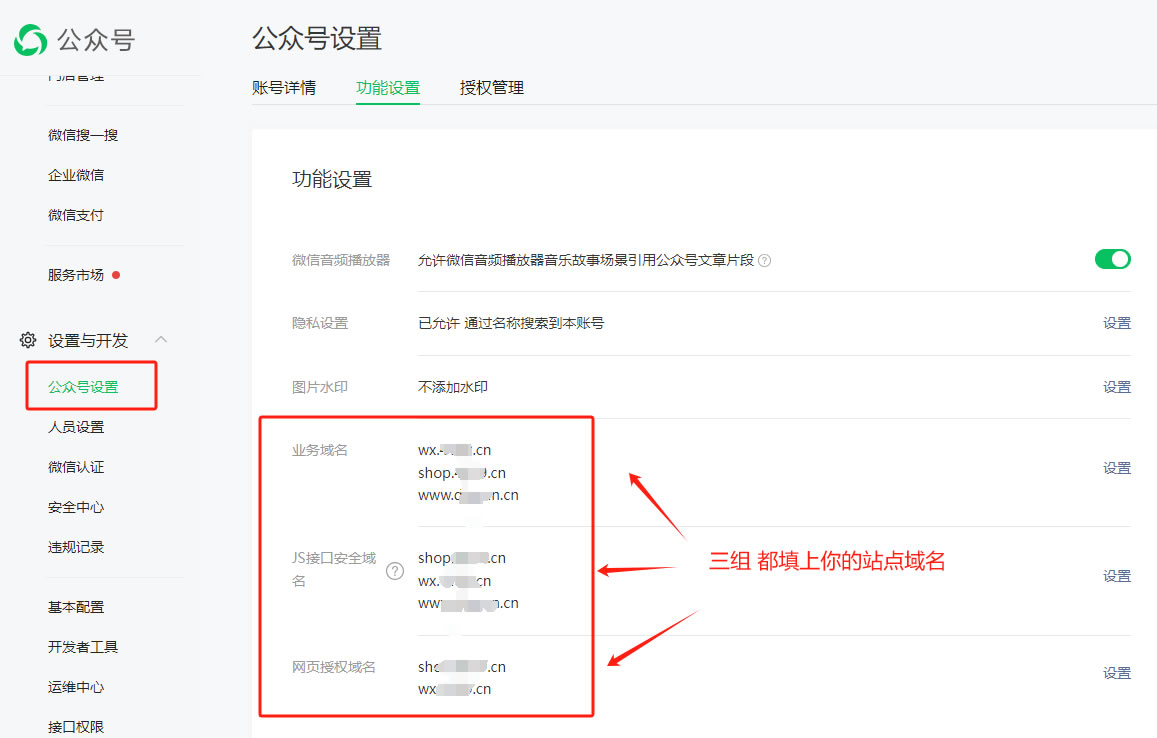Click the gear icon beside 设置与开发

pos(28,340)
